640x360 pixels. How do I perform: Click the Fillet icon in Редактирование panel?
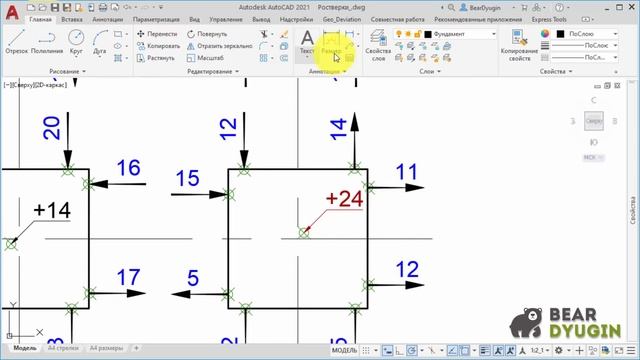pyautogui.click(x=264, y=46)
